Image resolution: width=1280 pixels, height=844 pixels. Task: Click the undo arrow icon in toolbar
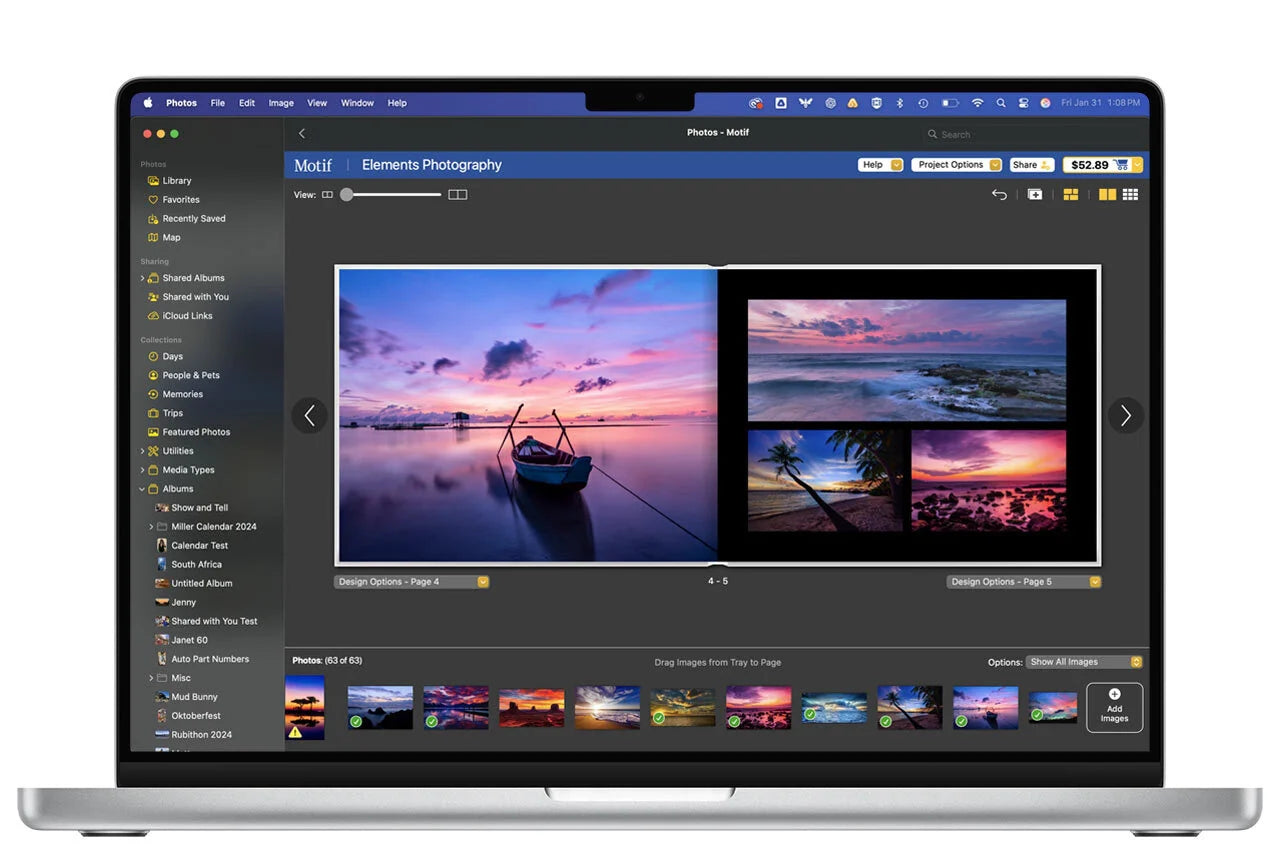pos(999,195)
